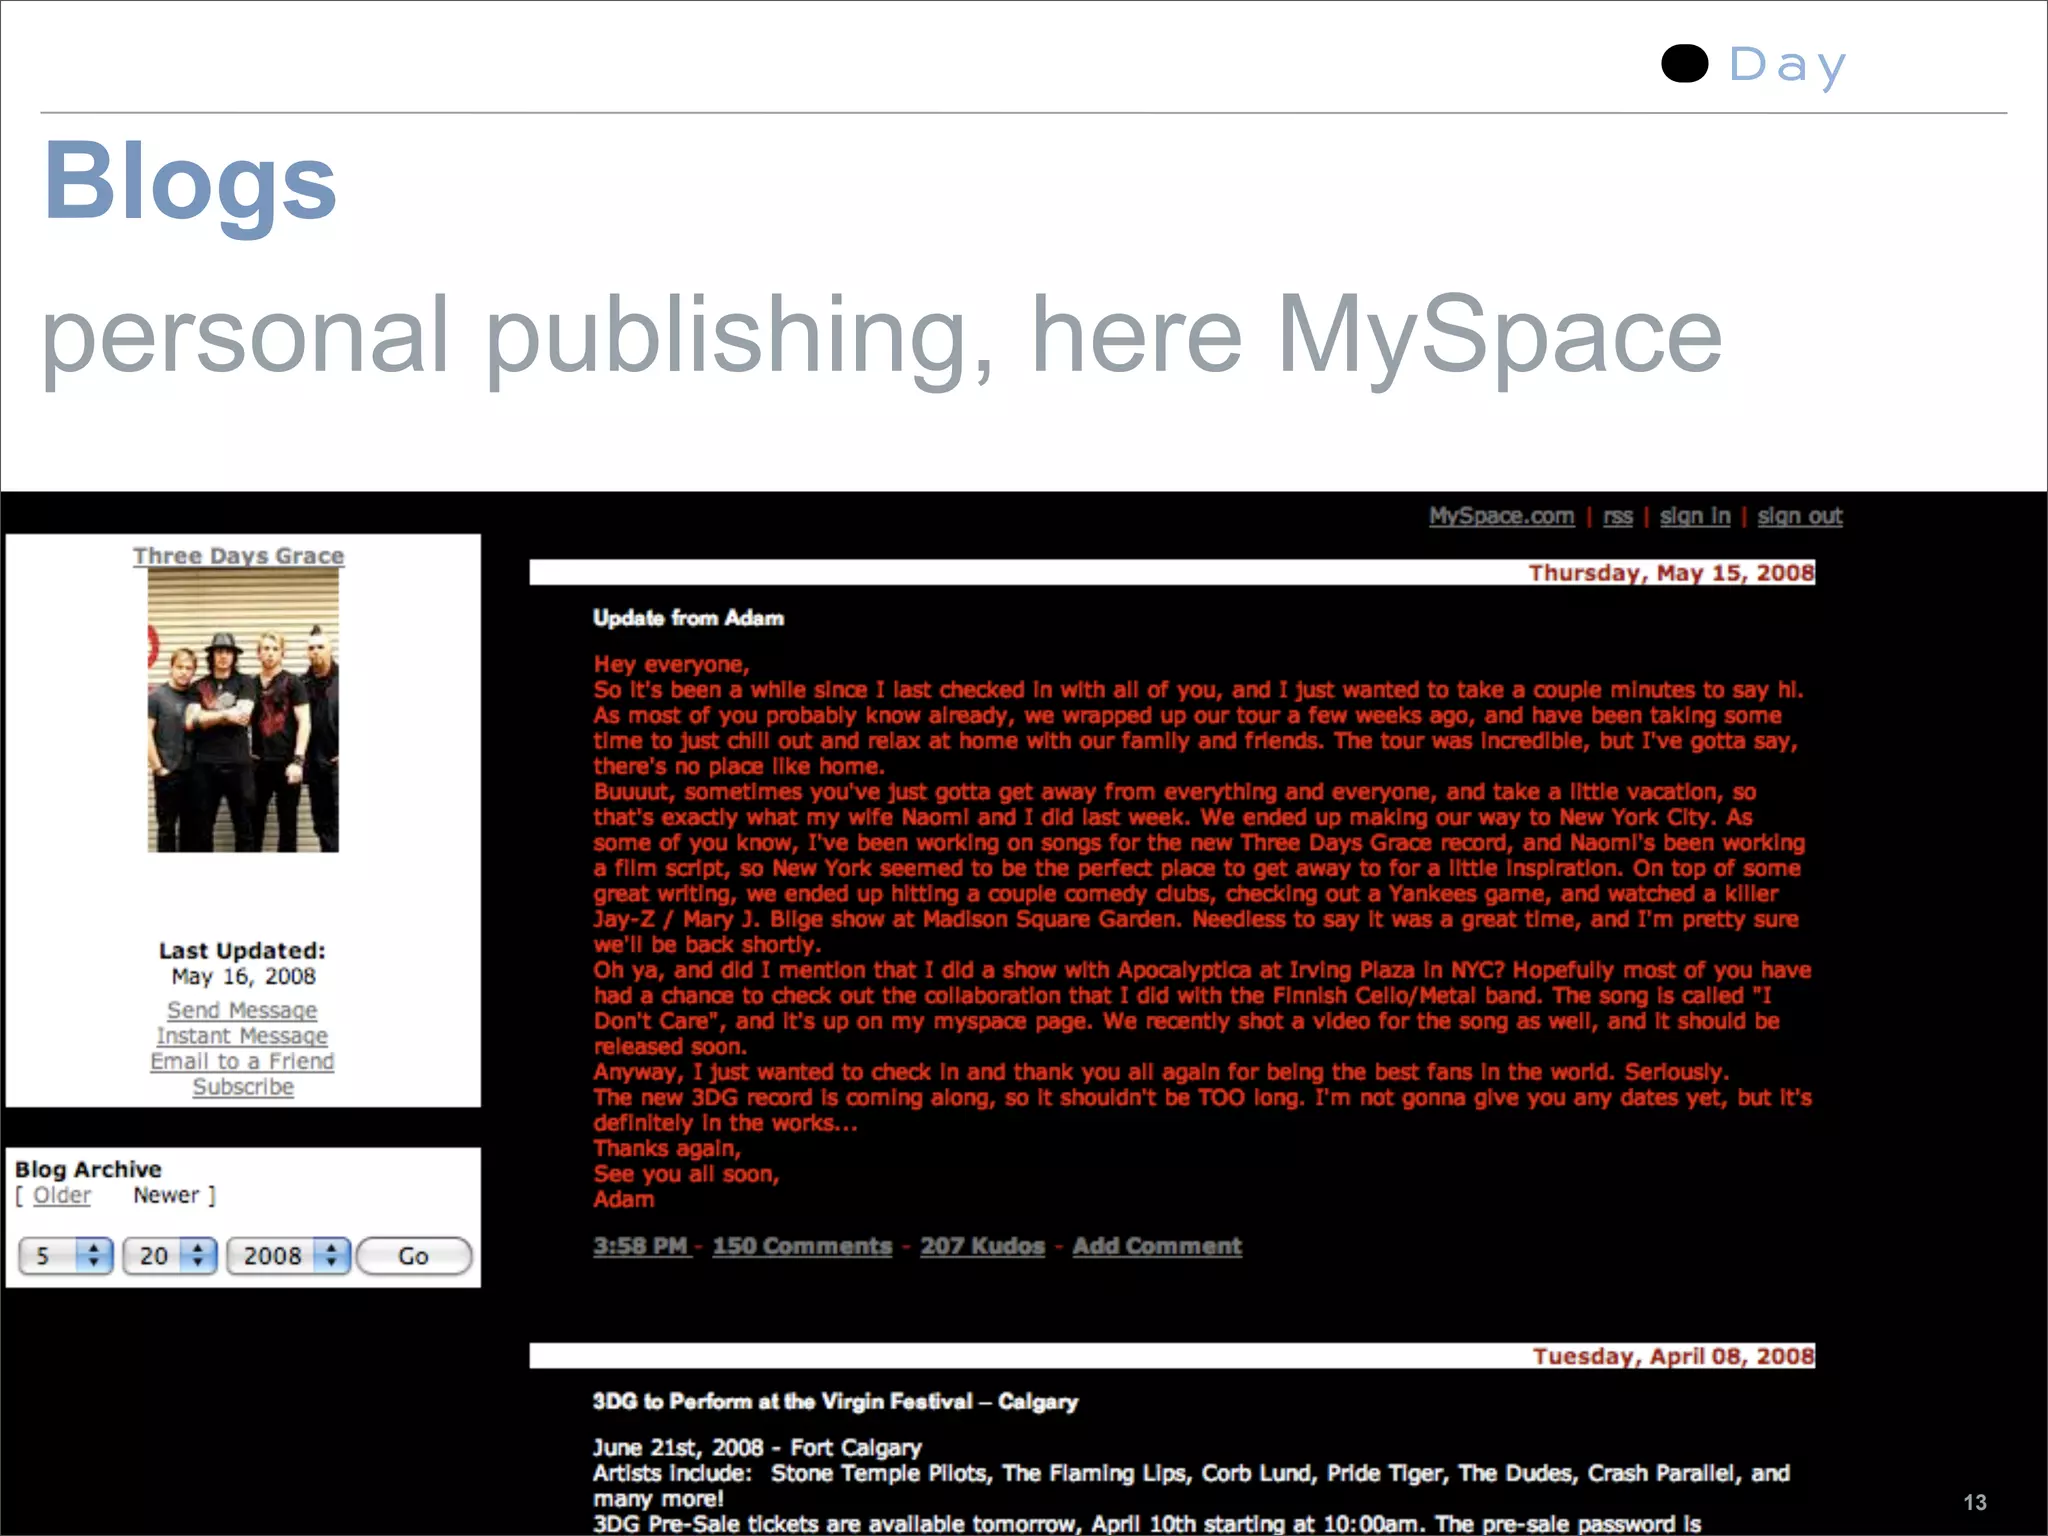Click the sign in link
Image resolution: width=2048 pixels, height=1536 pixels.
[1694, 516]
